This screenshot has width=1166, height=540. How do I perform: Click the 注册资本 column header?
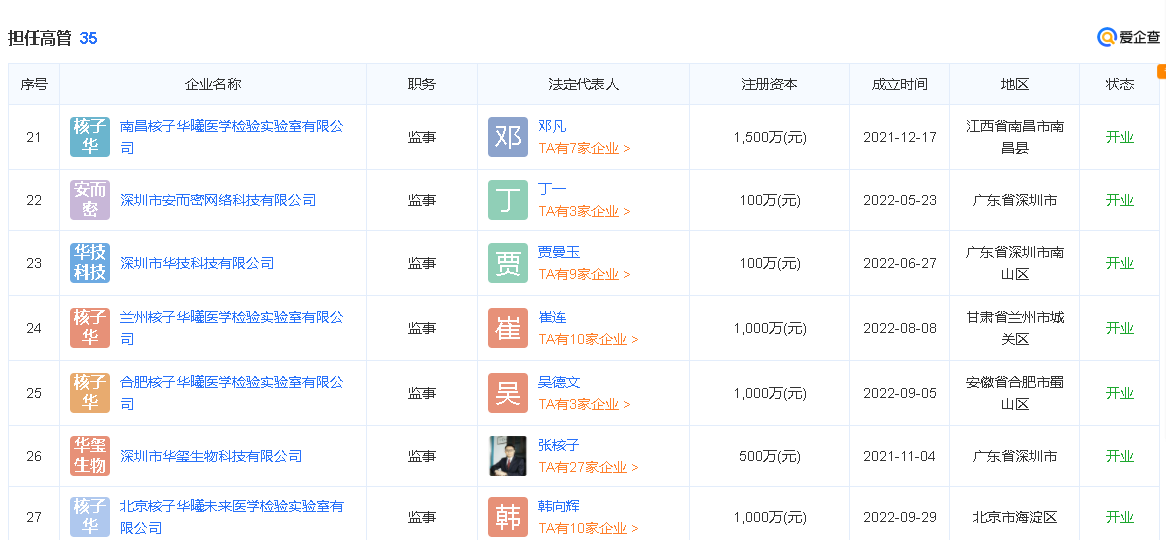(770, 84)
